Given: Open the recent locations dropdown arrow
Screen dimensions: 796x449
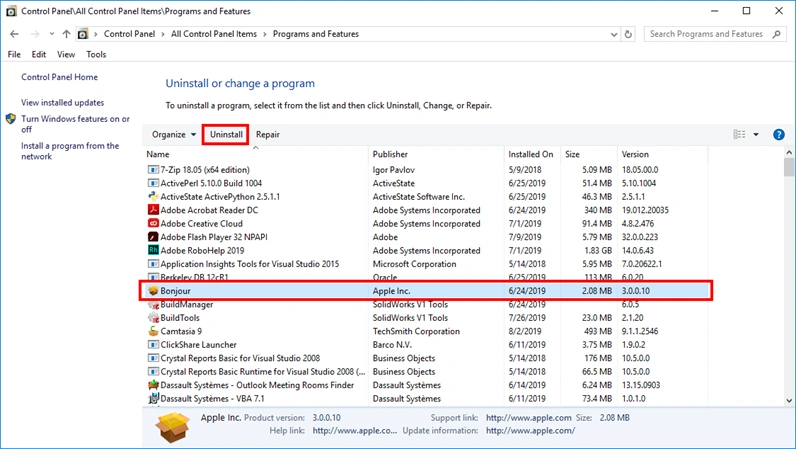Looking at the screenshot, I should (52, 34).
